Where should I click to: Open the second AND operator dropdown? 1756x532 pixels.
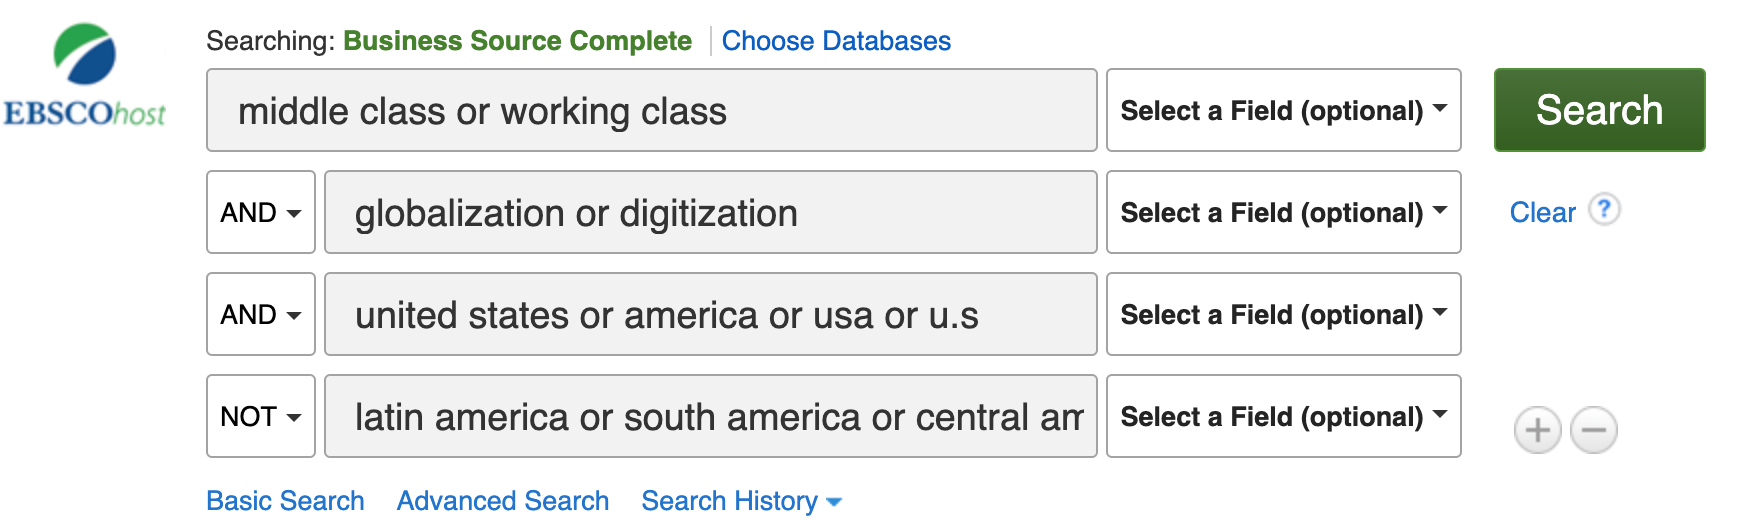pos(260,314)
